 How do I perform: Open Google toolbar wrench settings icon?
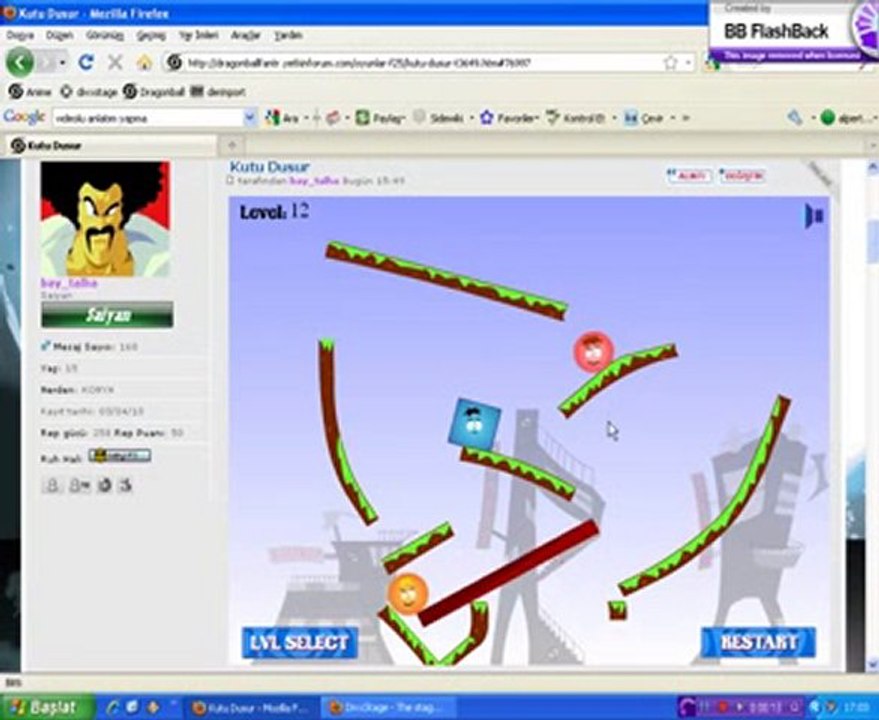pyautogui.click(x=795, y=118)
